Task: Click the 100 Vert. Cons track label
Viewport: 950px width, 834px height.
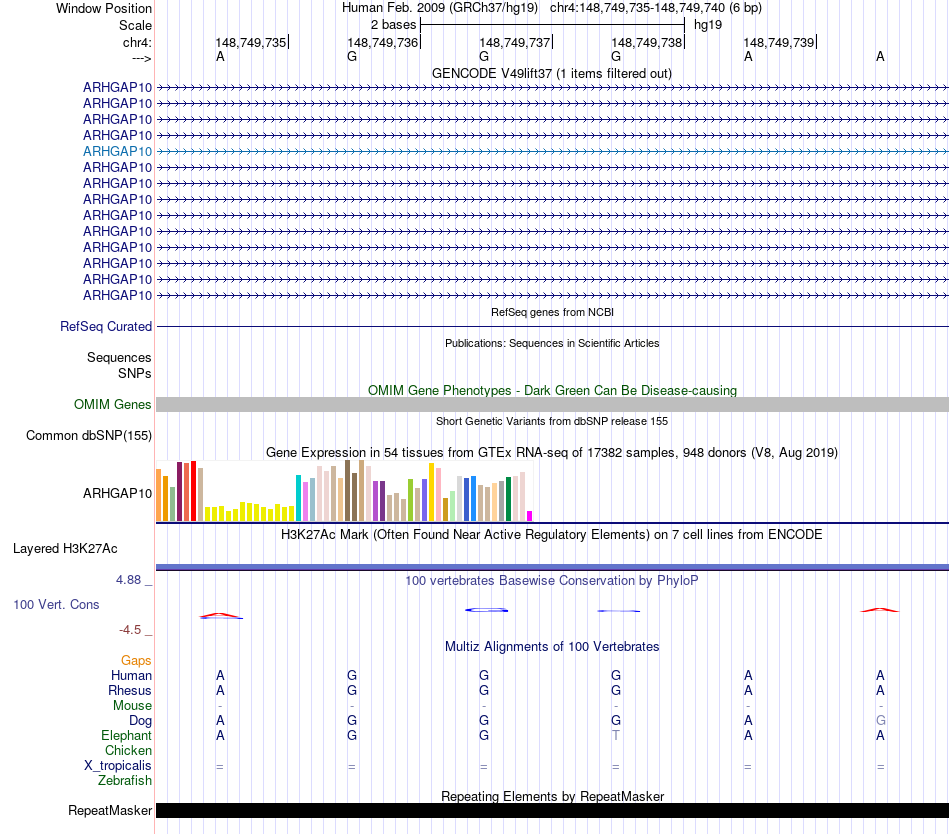Action: pos(56,604)
